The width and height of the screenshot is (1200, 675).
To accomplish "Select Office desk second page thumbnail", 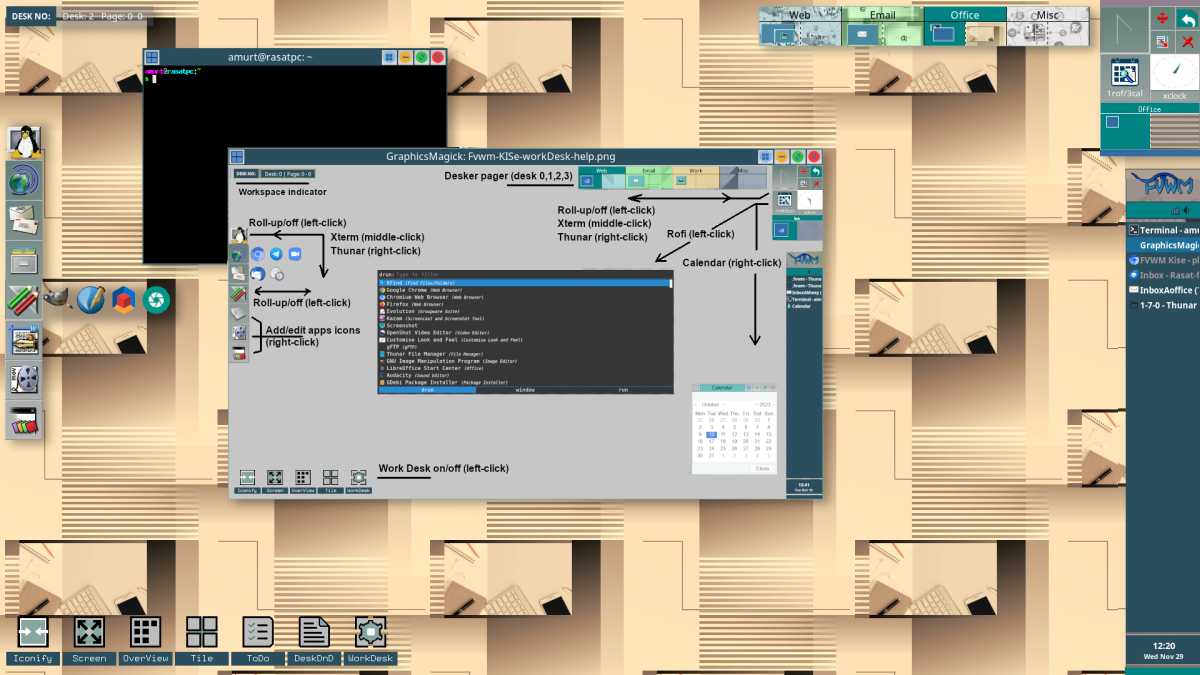I will point(985,34).
